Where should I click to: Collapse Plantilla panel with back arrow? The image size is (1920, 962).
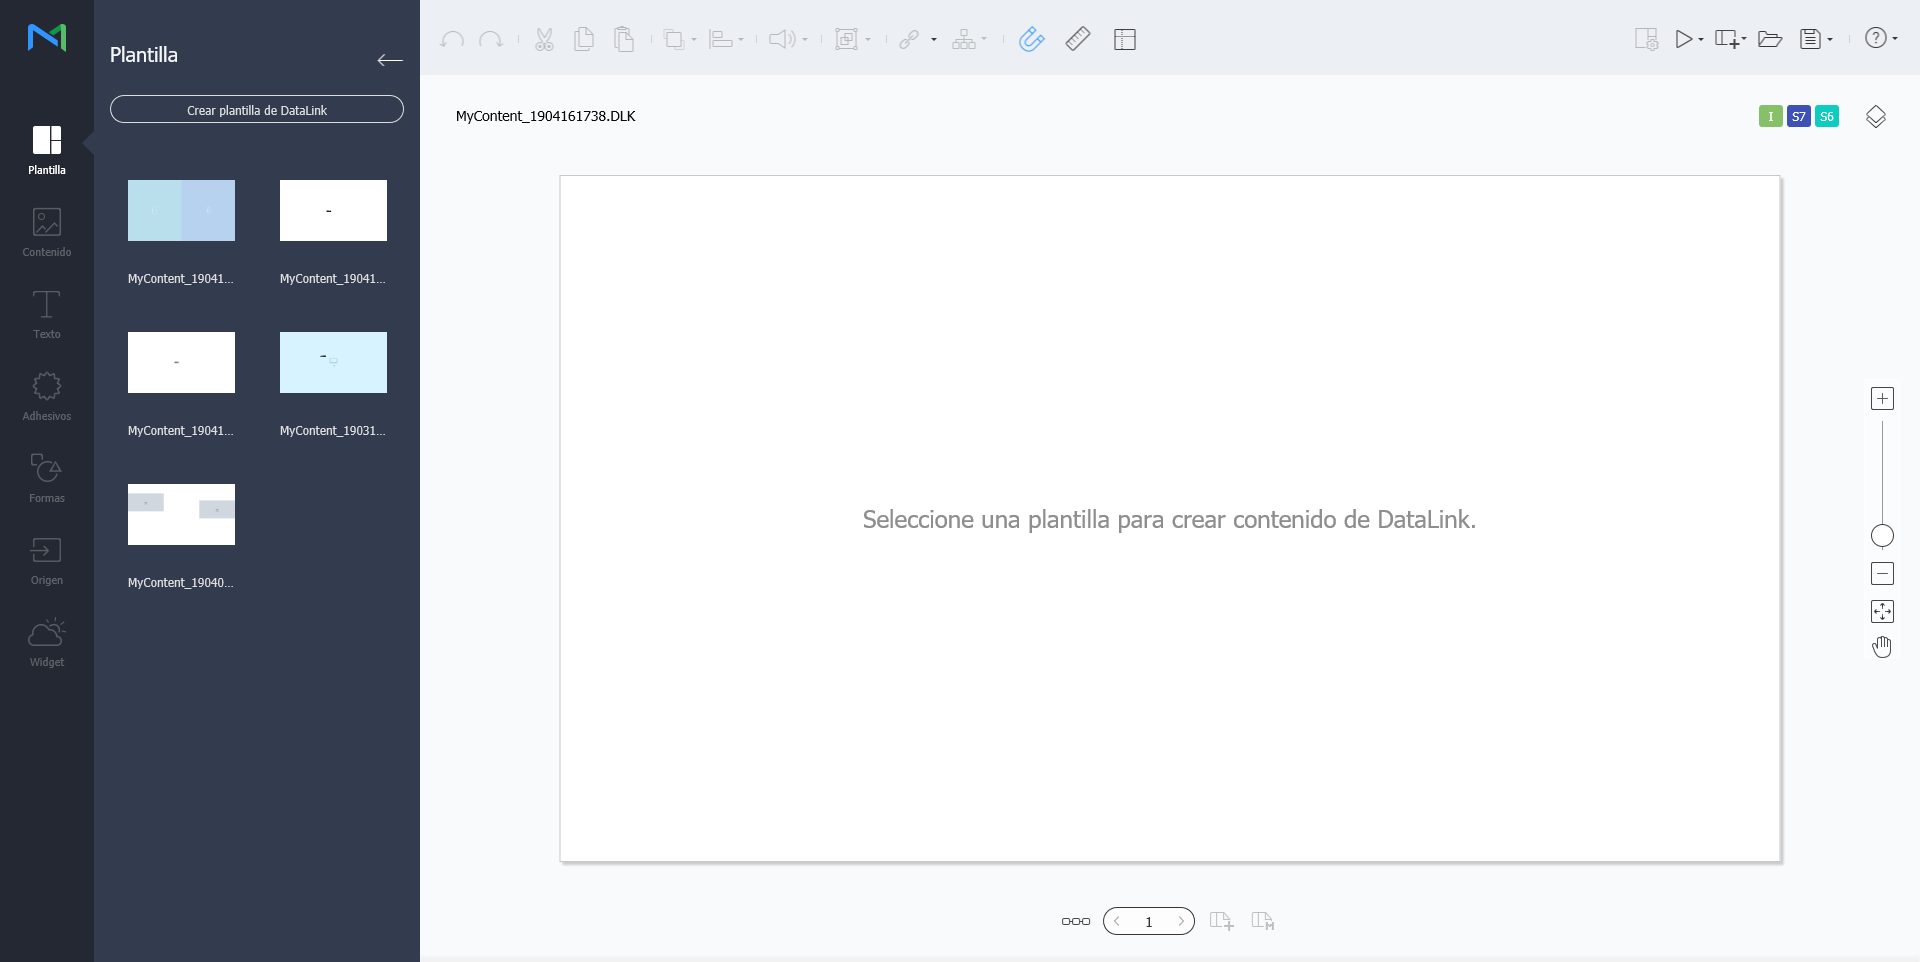[x=390, y=60]
